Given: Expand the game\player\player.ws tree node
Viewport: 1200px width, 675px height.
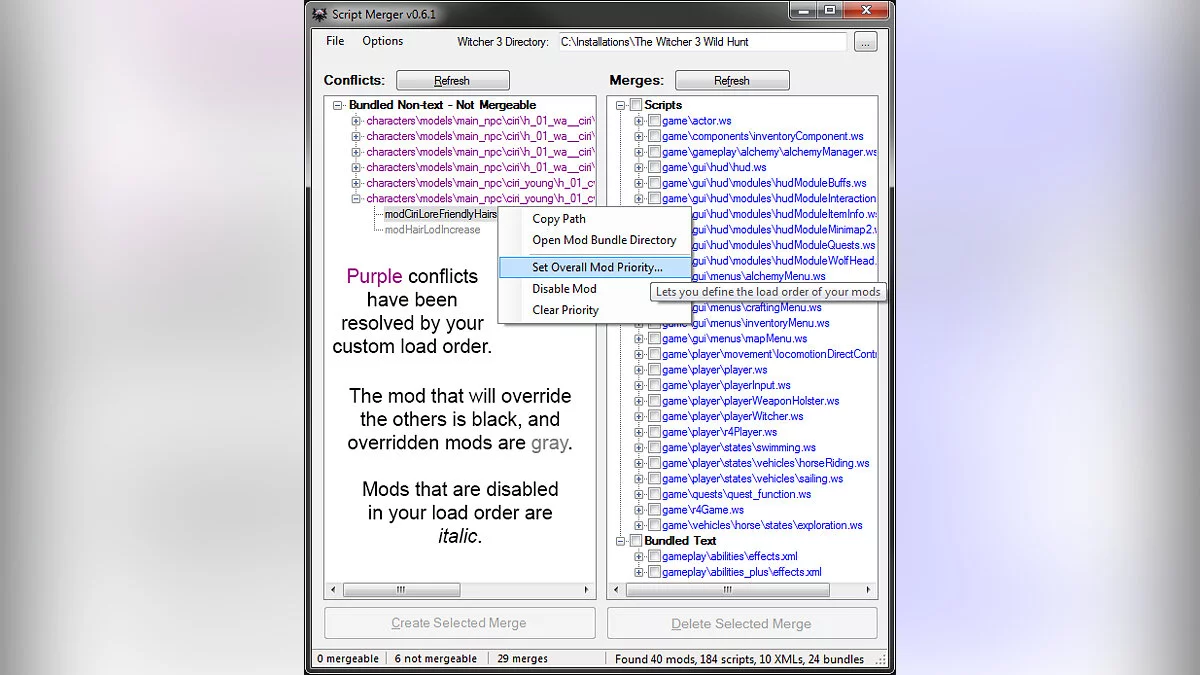Looking at the screenshot, I should point(639,370).
